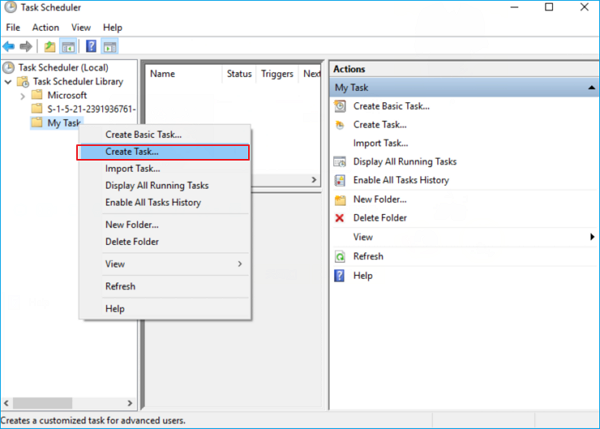Image resolution: width=600 pixels, height=429 pixels.
Task: Open View submenu in the context menu
Action: pyautogui.click(x=174, y=264)
